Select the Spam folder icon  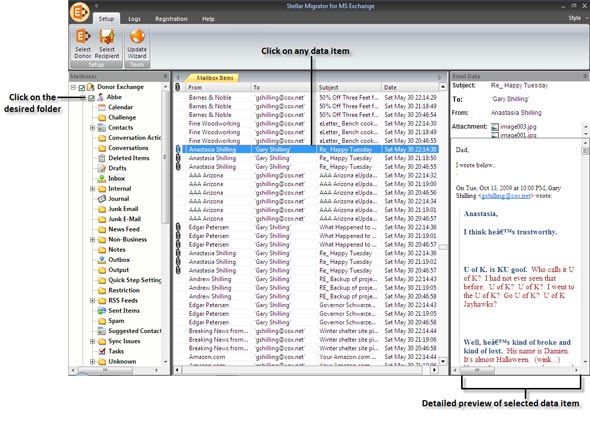point(102,321)
